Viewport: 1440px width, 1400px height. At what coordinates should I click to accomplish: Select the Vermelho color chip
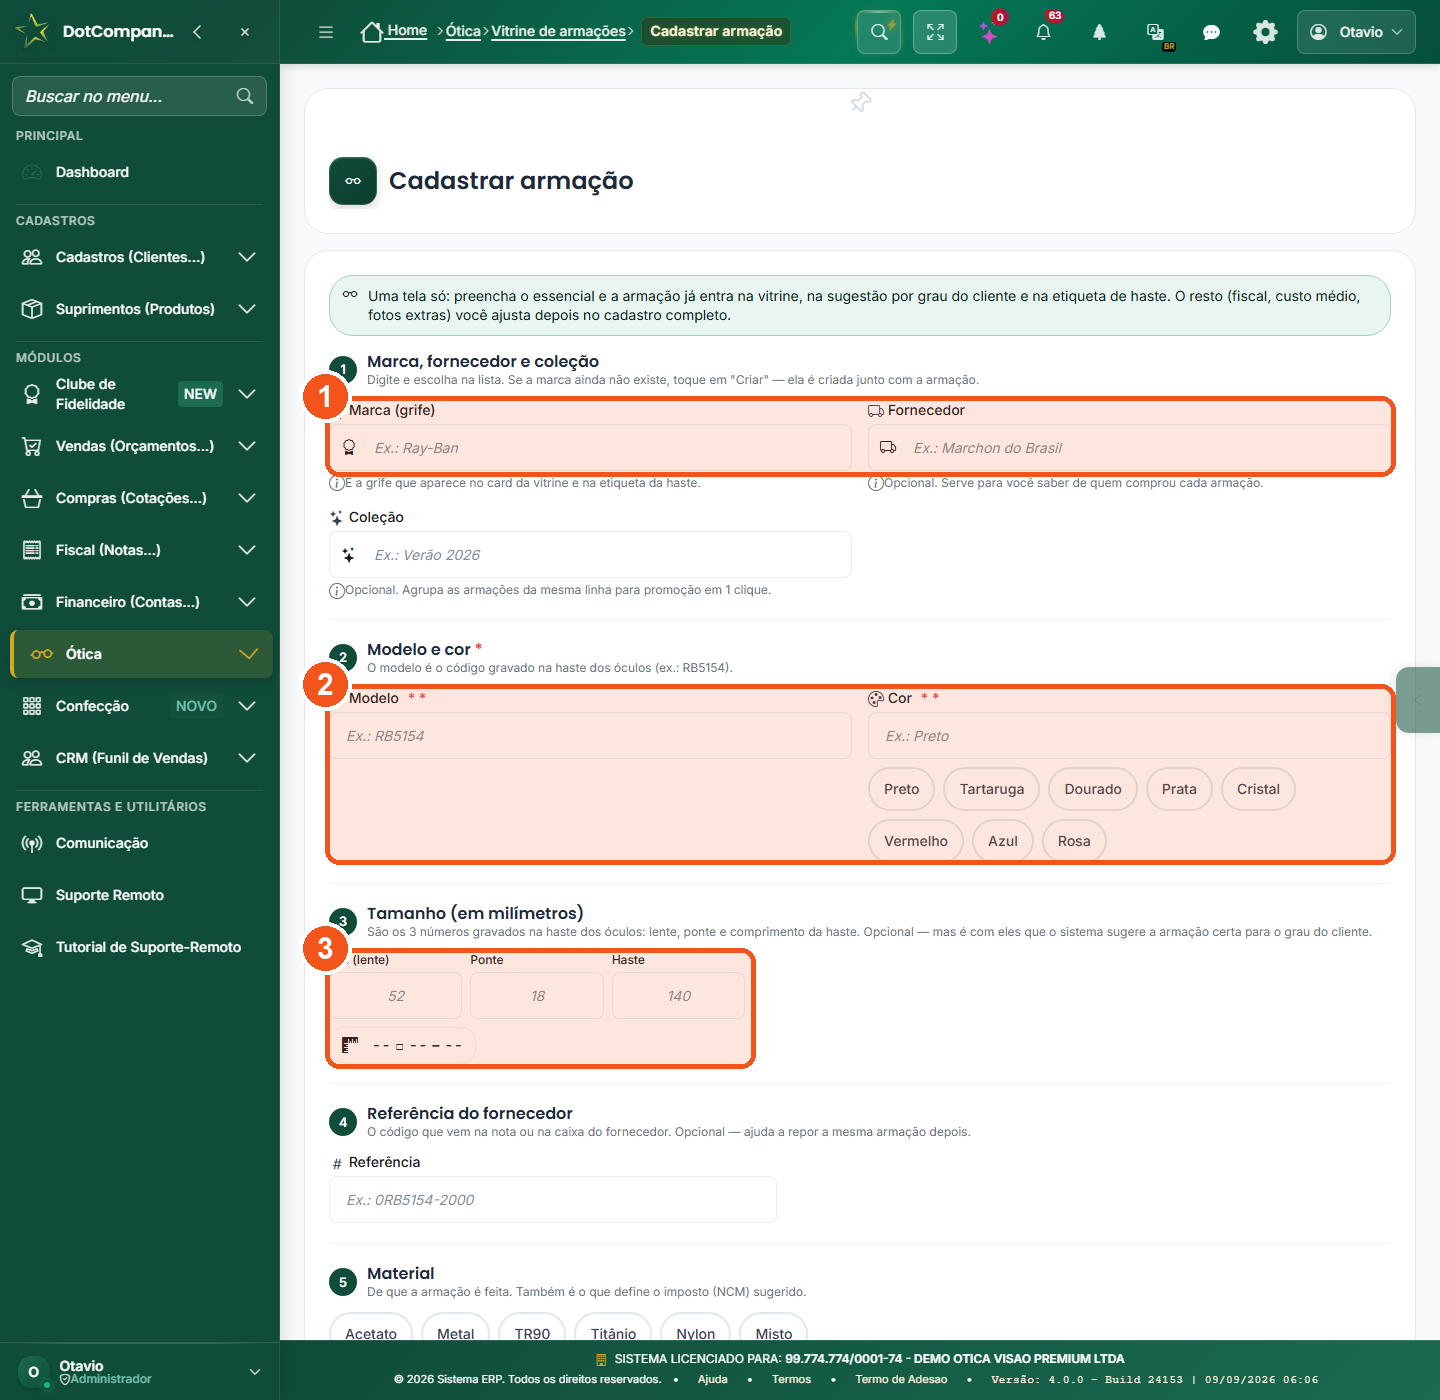pos(916,841)
